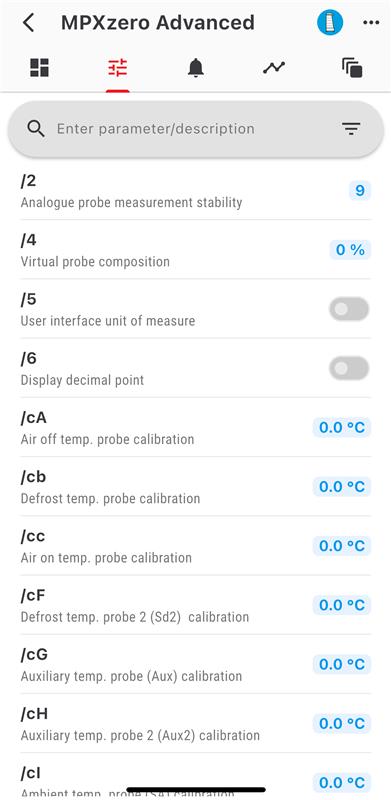
Task: Open the alarms bell tab
Action: (x=196, y=67)
